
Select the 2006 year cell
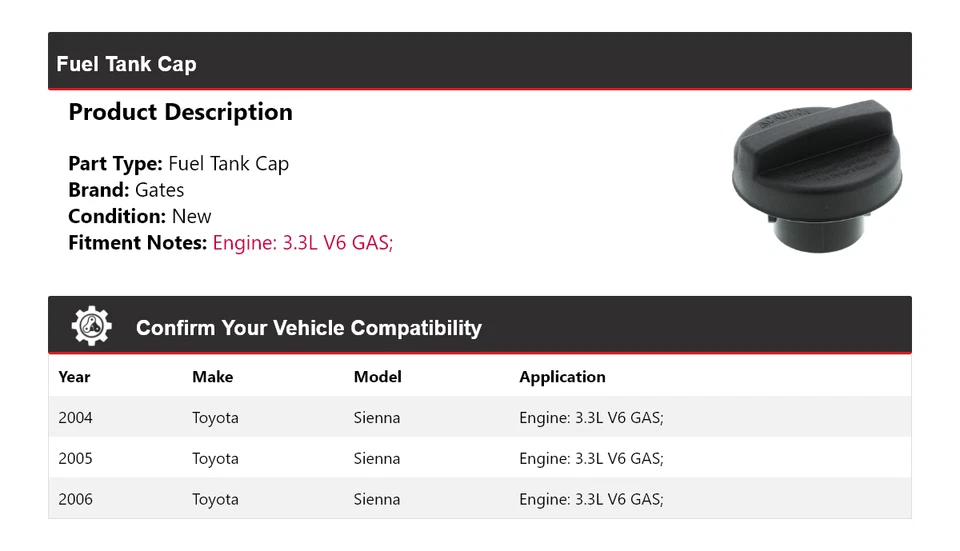point(75,499)
